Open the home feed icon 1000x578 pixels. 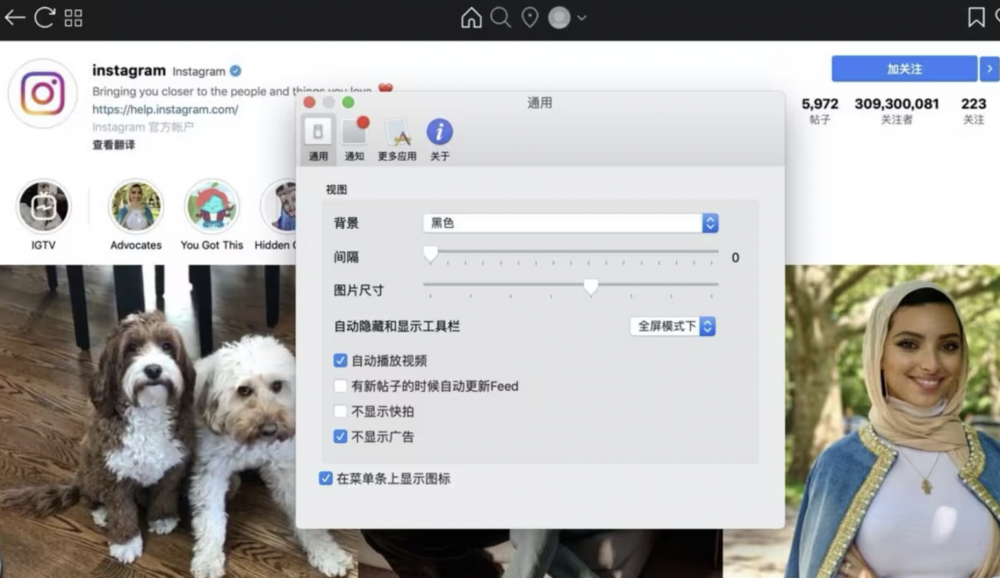tap(471, 18)
